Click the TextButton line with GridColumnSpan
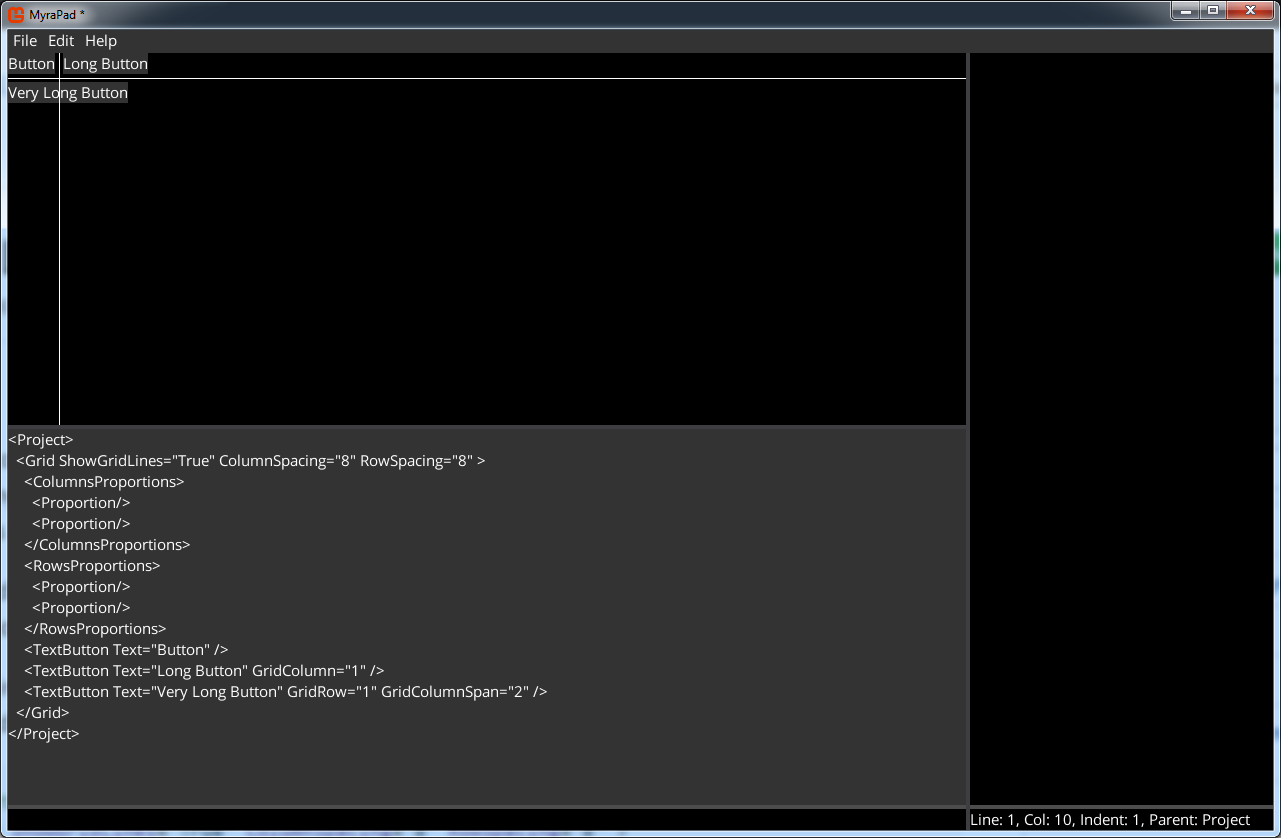 (x=285, y=692)
